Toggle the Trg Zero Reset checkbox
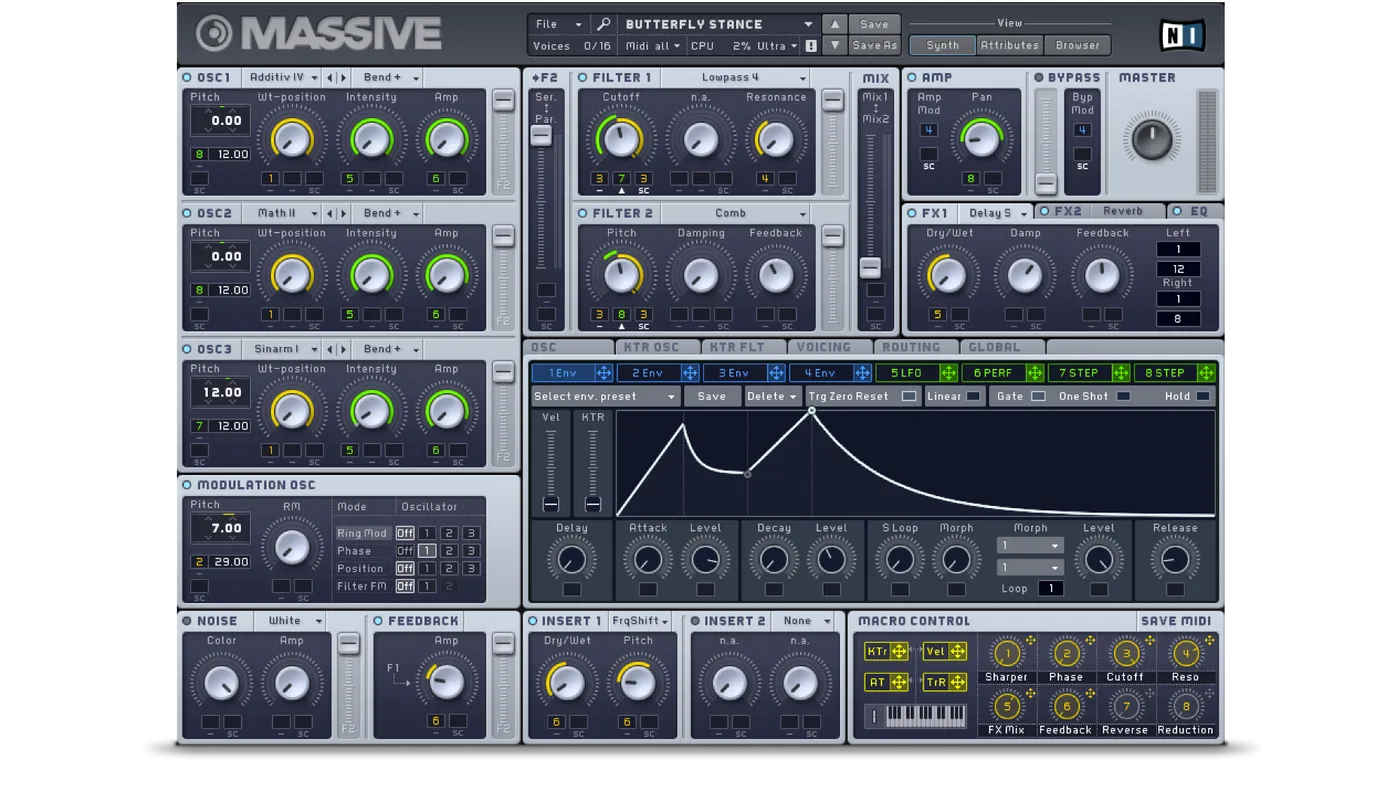Screen dimensions: 1400x798 (908, 396)
